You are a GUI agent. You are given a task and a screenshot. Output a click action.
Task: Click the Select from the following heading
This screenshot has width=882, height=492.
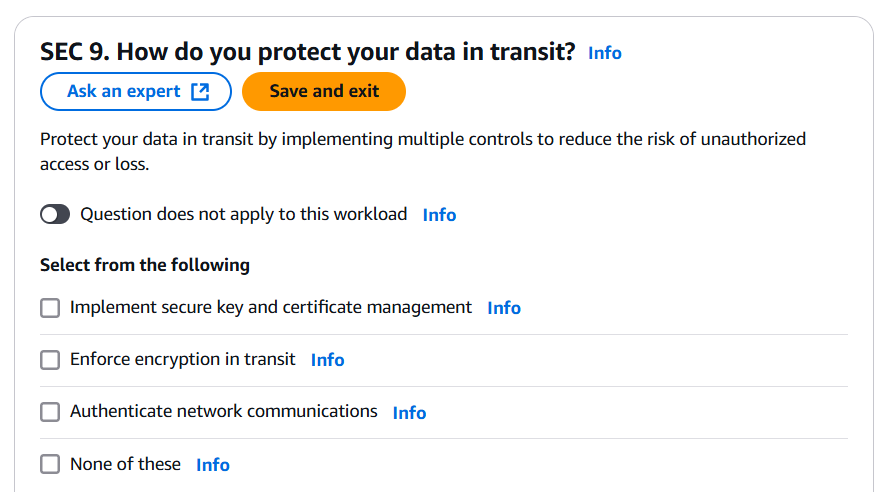pyautogui.click(x=145, y=265)
